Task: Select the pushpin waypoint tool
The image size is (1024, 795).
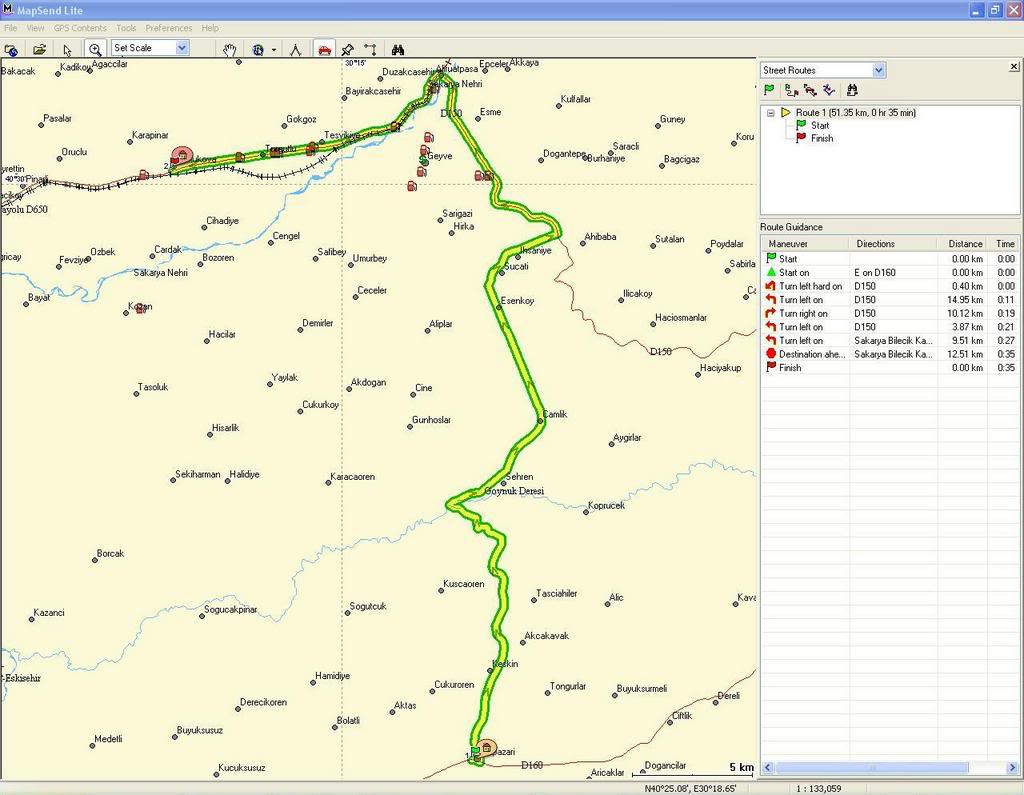Action: point(347,49)
